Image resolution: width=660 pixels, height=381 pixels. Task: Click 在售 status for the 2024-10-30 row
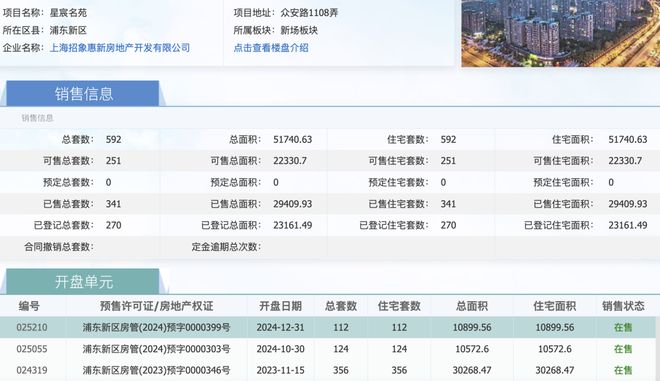[623, 349]
